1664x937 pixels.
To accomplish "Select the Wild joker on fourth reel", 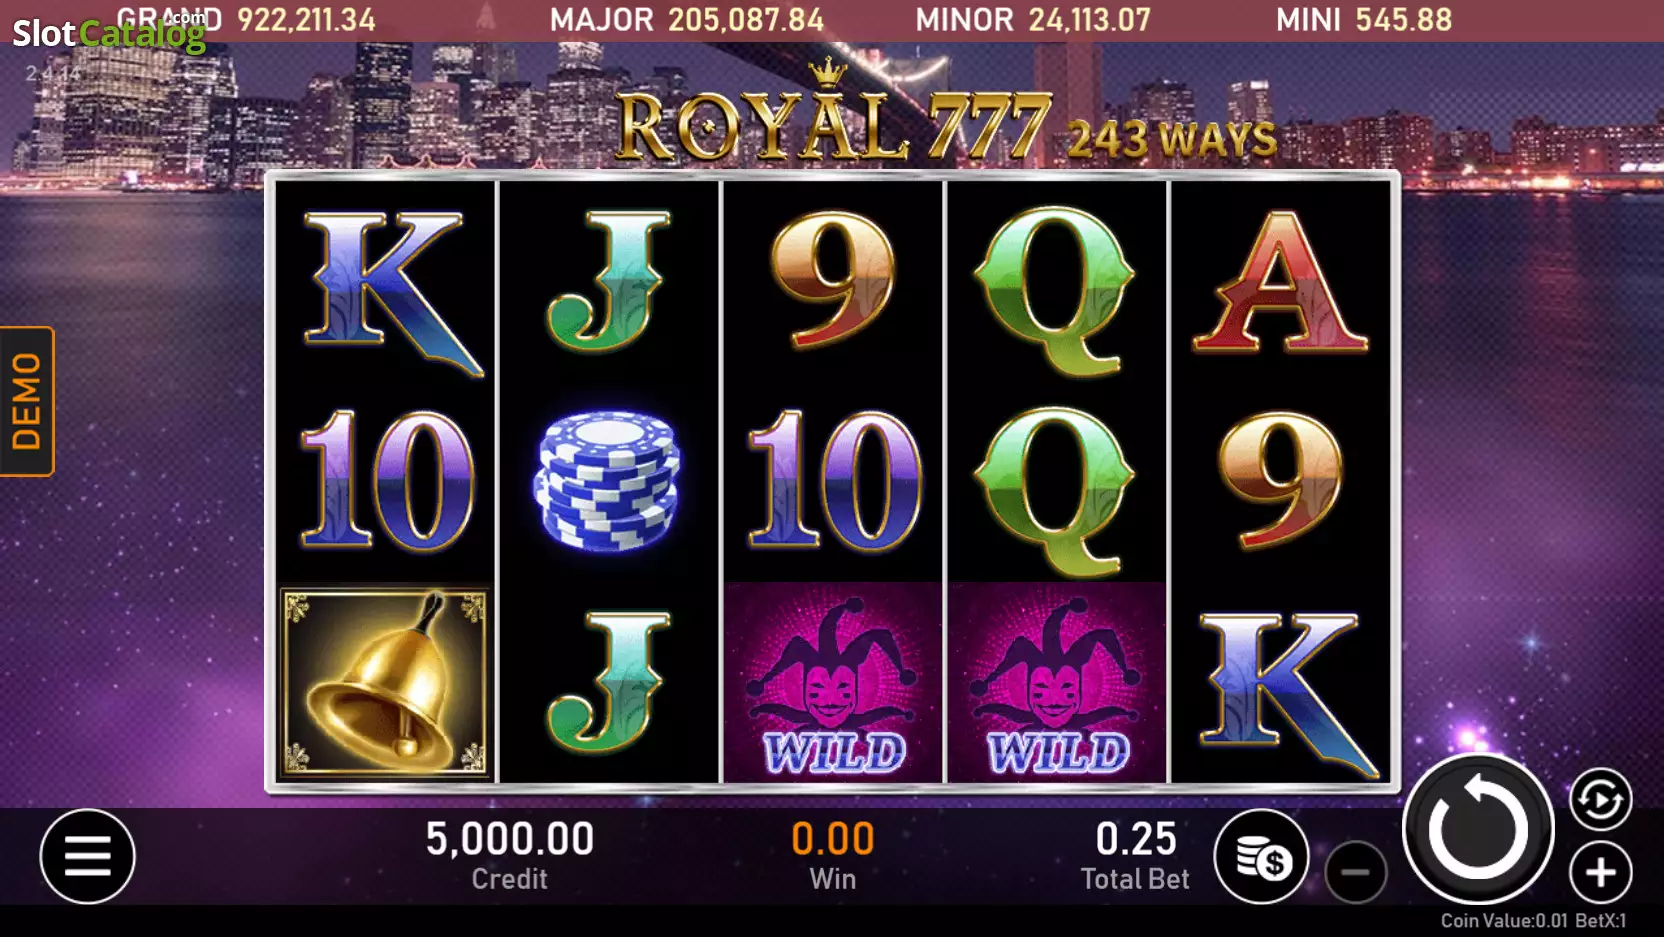I will coord(1056,683).
